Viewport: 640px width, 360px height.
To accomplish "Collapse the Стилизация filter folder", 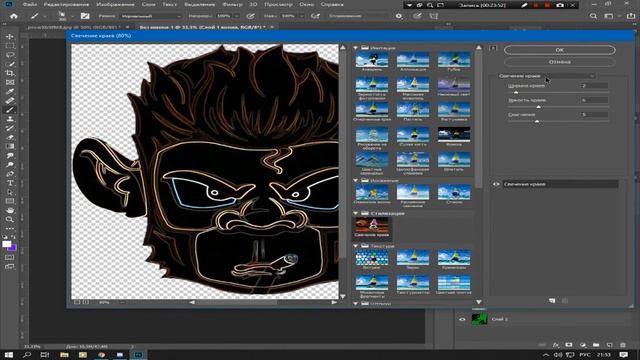I will pos(356,213).
